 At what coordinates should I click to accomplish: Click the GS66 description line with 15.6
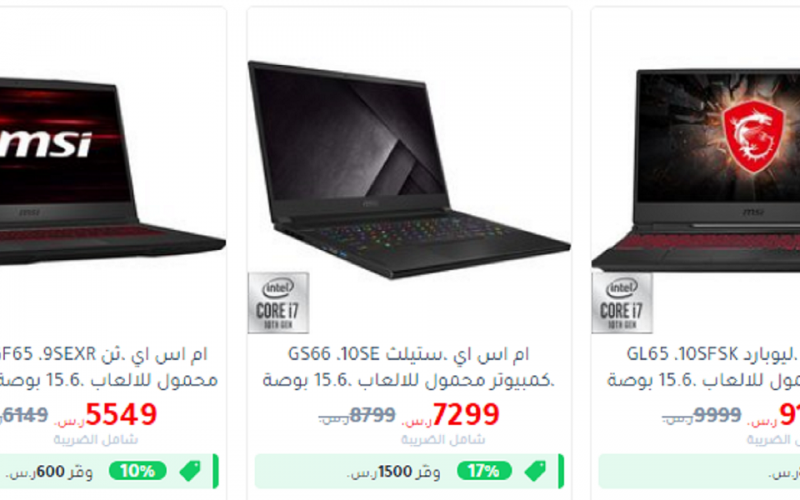click(409, 381)
